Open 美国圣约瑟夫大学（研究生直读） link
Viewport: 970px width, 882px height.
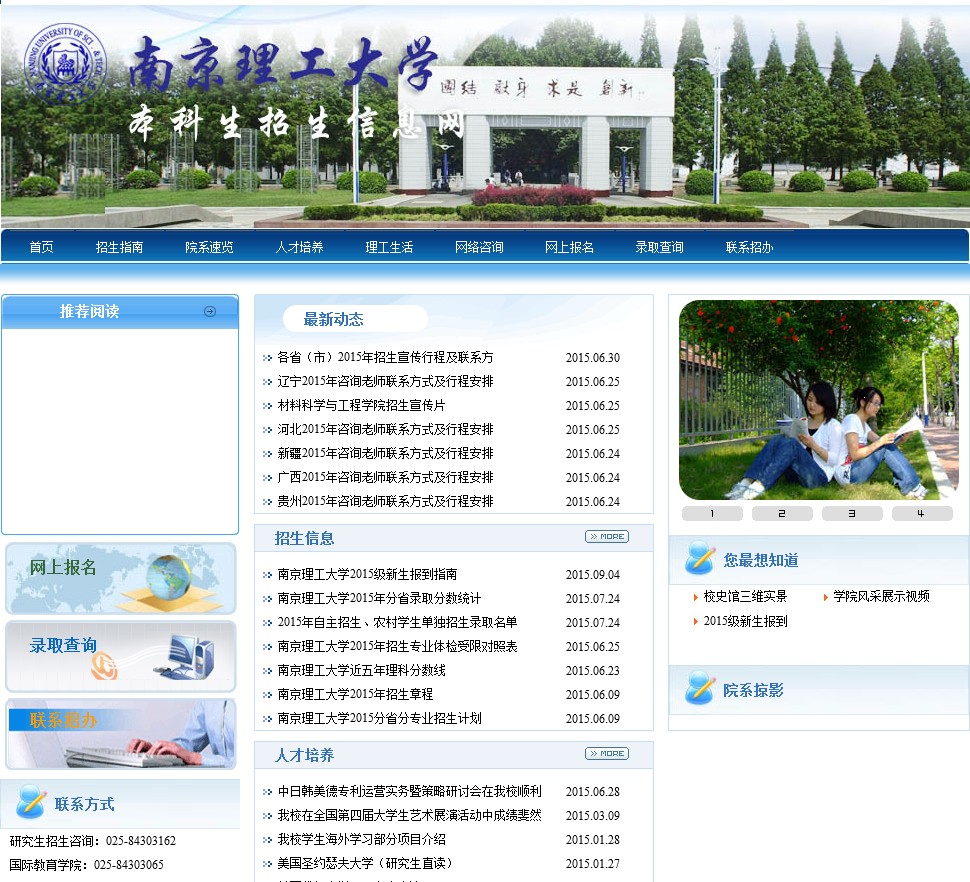coord(366,863)
